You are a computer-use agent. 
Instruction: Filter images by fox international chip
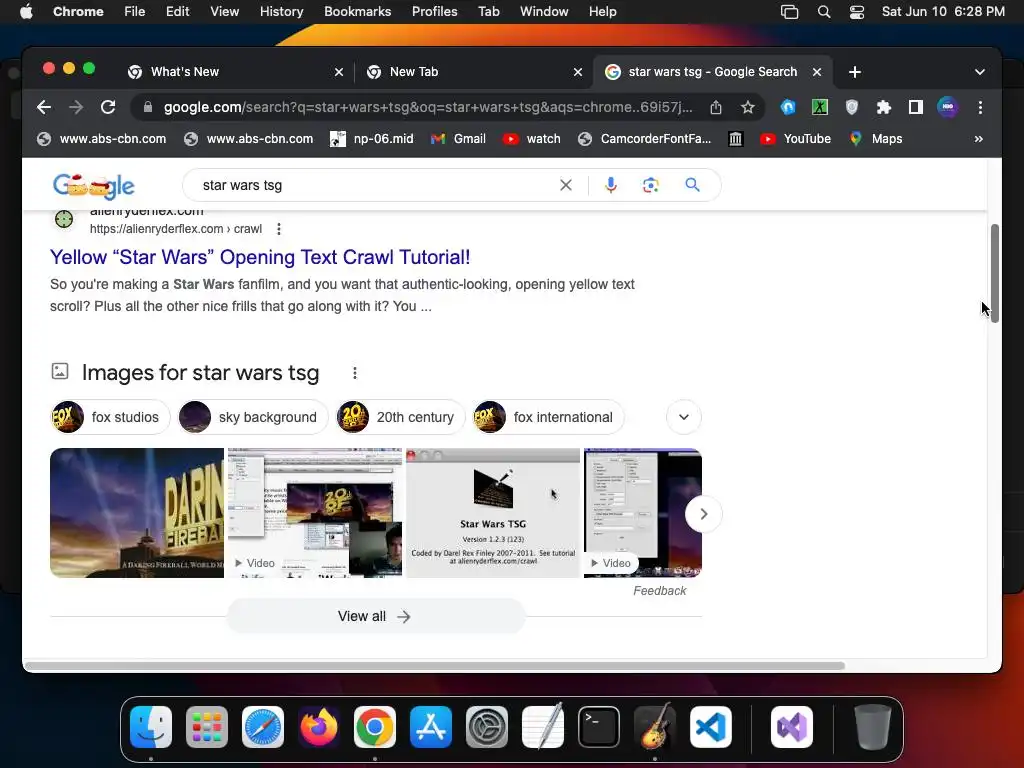point(549,417)
